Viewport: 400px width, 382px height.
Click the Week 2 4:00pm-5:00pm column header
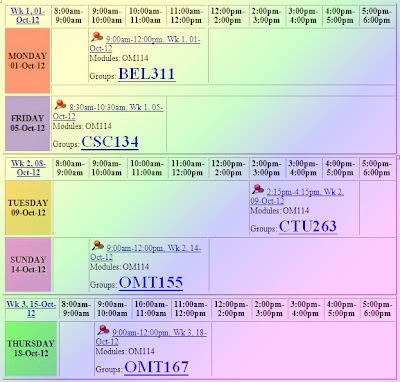point(340,168)
